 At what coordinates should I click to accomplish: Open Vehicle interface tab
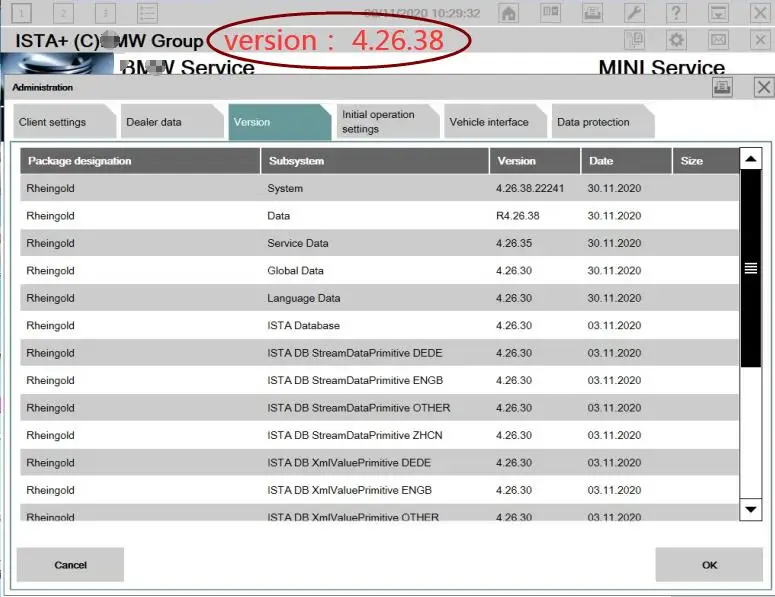[495, 122]
